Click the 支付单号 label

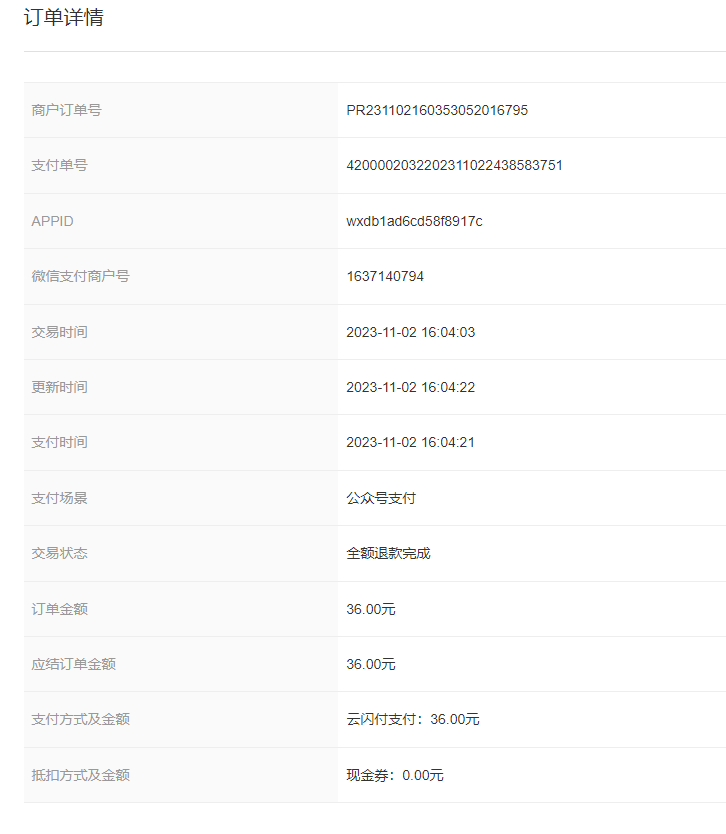tap(60, 165)
